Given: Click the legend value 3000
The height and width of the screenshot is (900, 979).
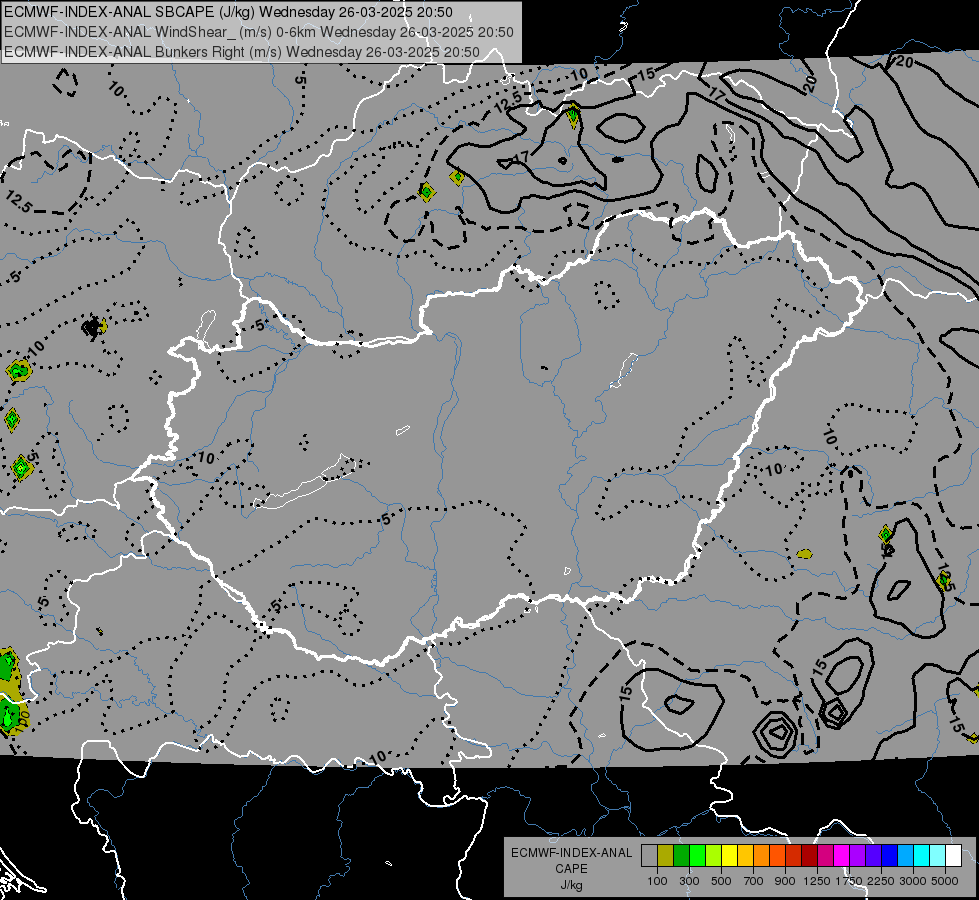Looking at the screenshot, I should point(913,881).
